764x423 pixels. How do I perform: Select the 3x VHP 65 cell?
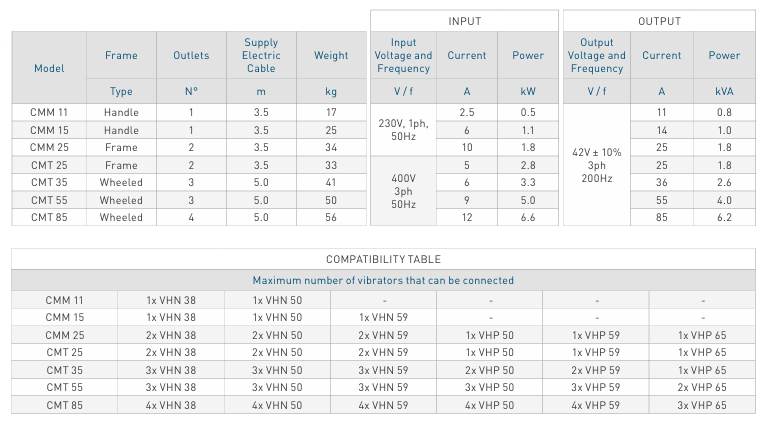[x=703, y=404]
